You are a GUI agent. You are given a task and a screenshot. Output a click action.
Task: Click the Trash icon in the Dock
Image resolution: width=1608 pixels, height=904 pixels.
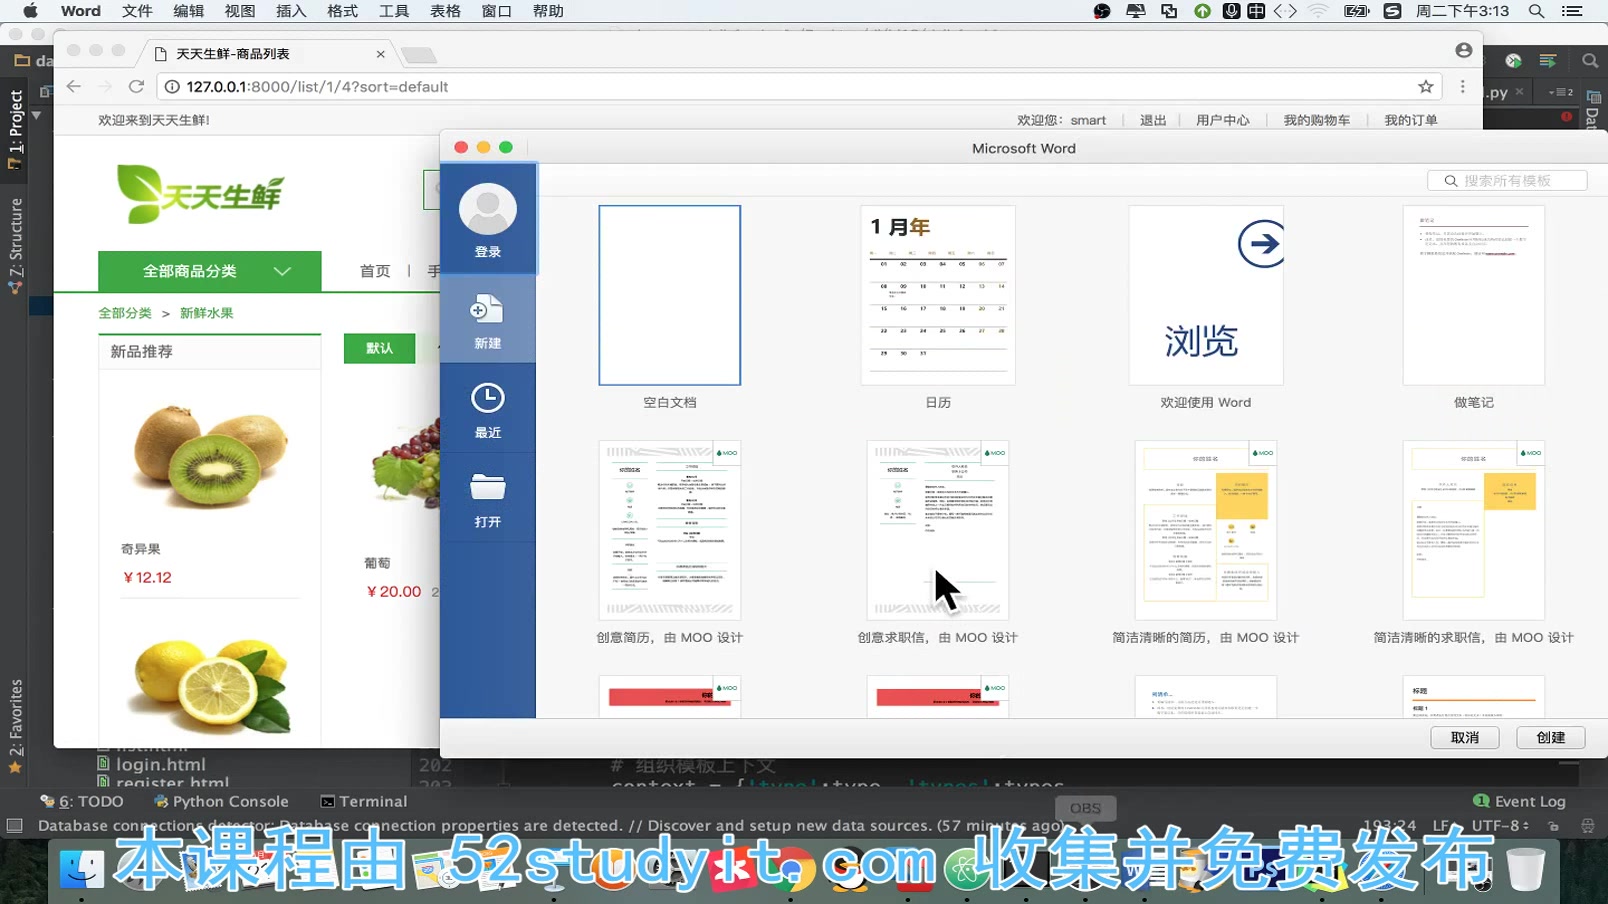(x=1525, y=868)
